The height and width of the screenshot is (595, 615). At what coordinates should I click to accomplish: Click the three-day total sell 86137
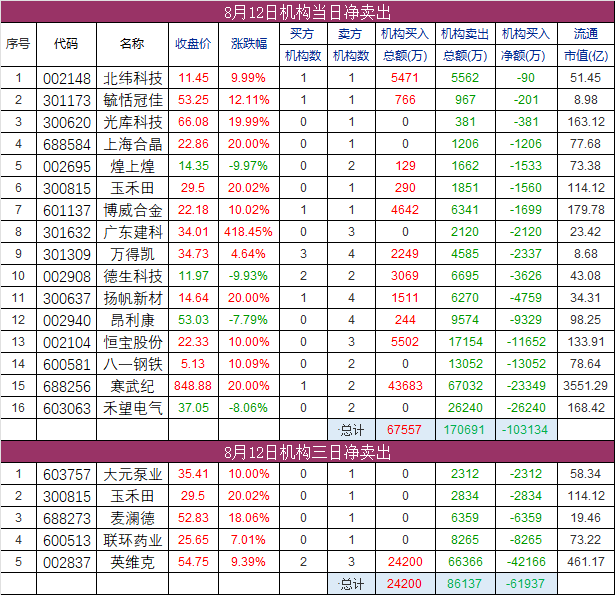pos(464,584)
